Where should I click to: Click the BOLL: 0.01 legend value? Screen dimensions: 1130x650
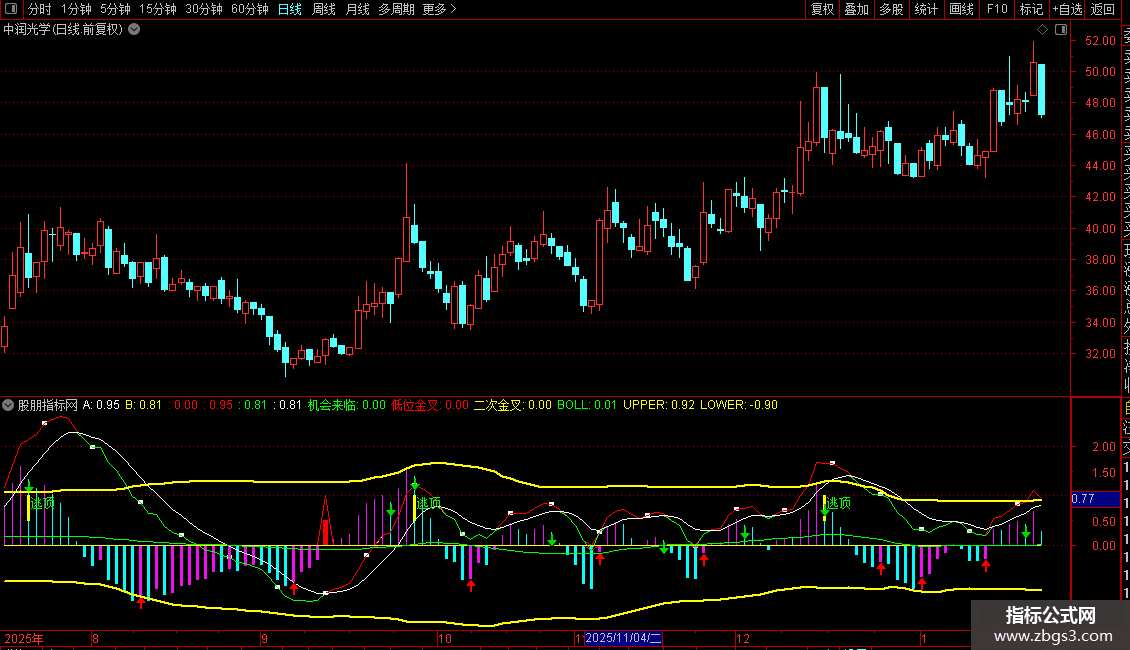click(x=587, y=405)
